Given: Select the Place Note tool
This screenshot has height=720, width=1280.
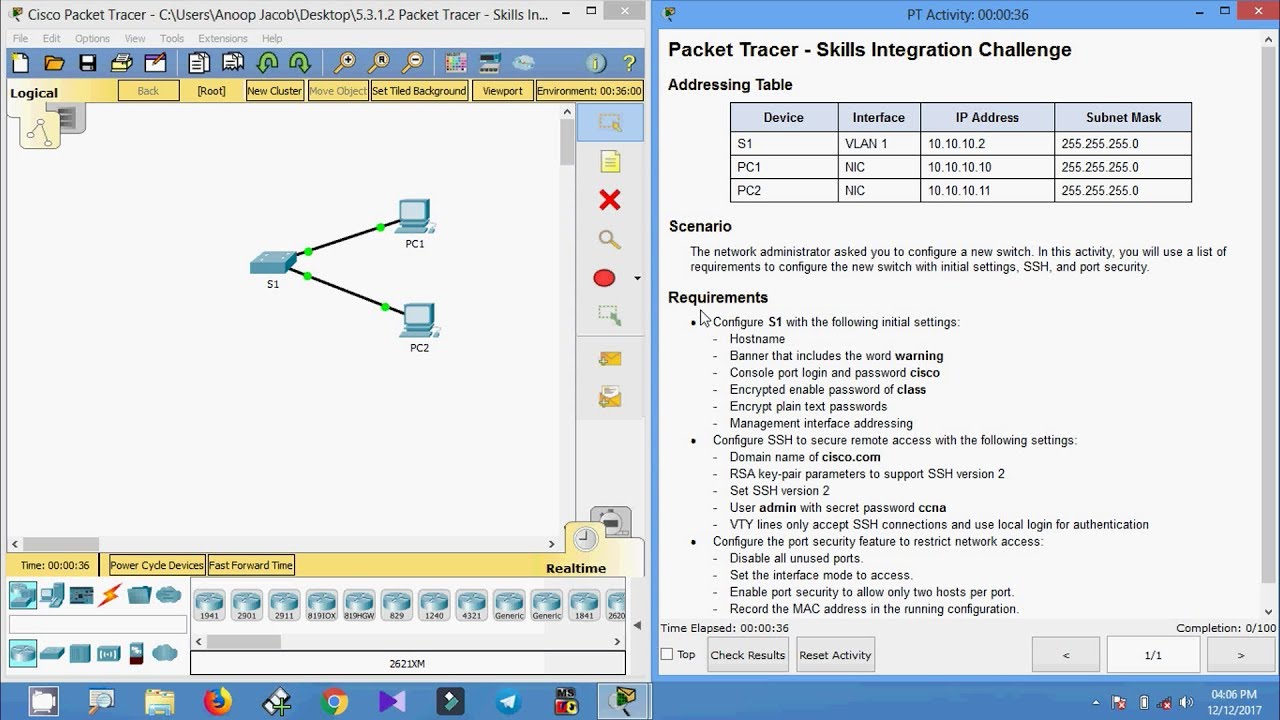Looking at the screenshot, I should click(609, 161).
